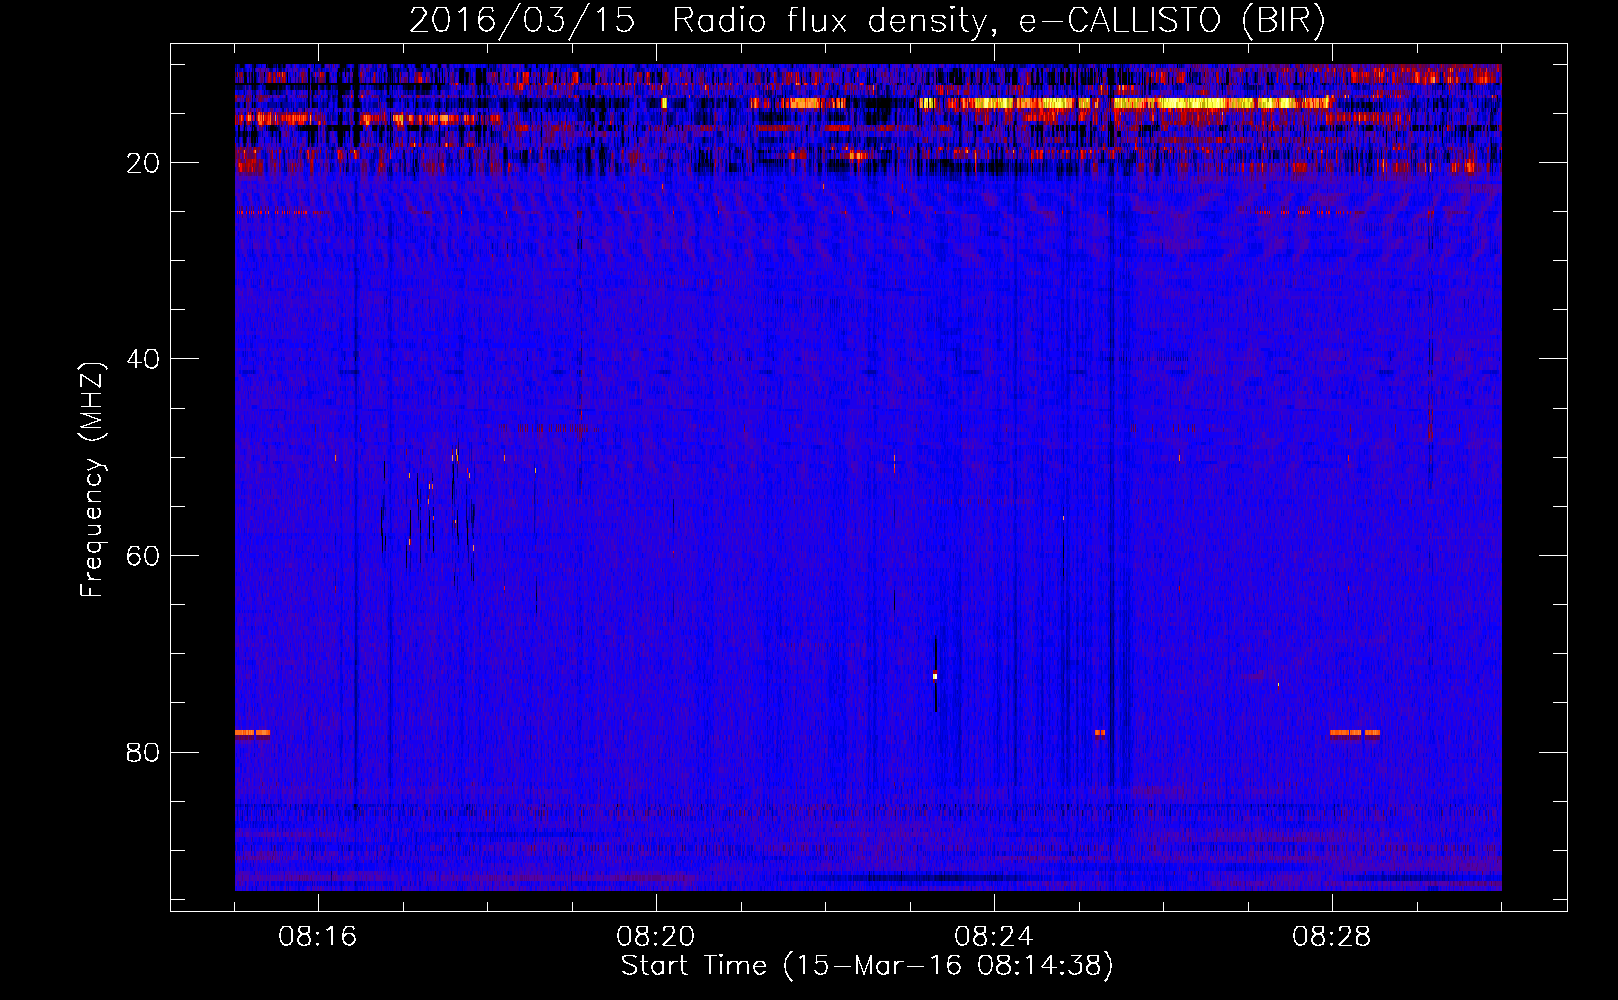Image resolution: width=1618 pixels, height=1000 pixels.
Task: Click the time tick label "08:20"
Action: pyautogui.click(x=656, y=937)
